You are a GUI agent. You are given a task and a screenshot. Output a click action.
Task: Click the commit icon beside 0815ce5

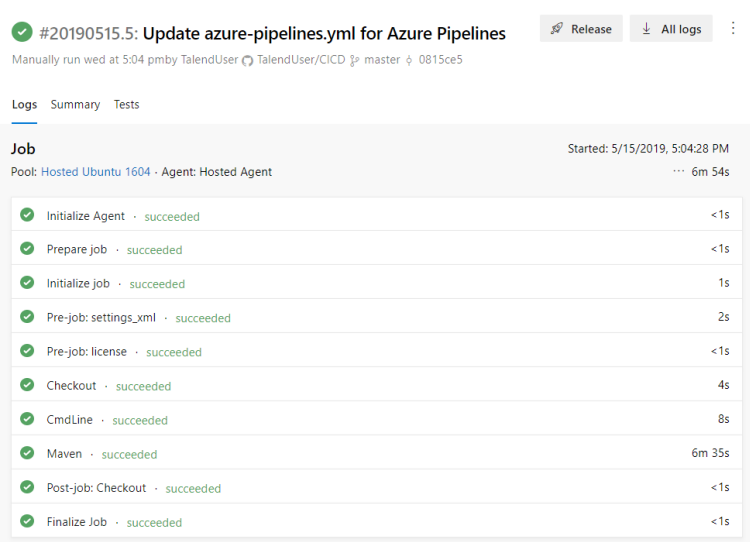[409, 60]
